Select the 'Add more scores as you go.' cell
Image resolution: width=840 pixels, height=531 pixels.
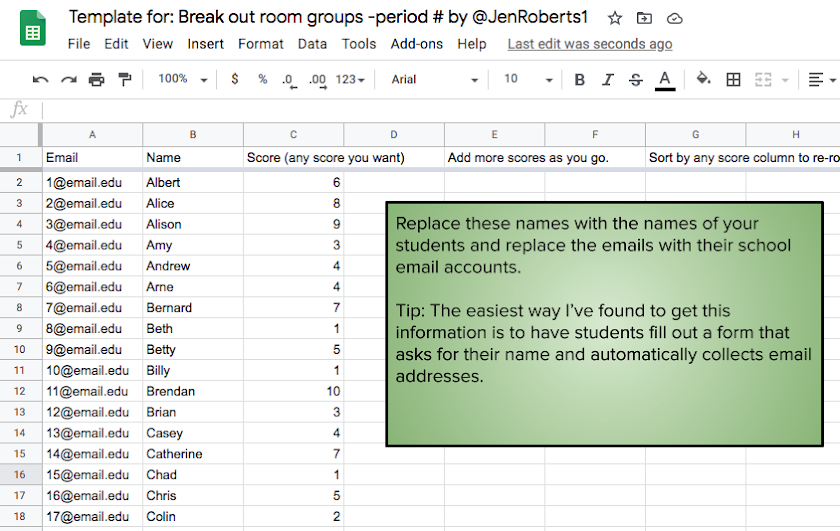click(x=494, y=158)
